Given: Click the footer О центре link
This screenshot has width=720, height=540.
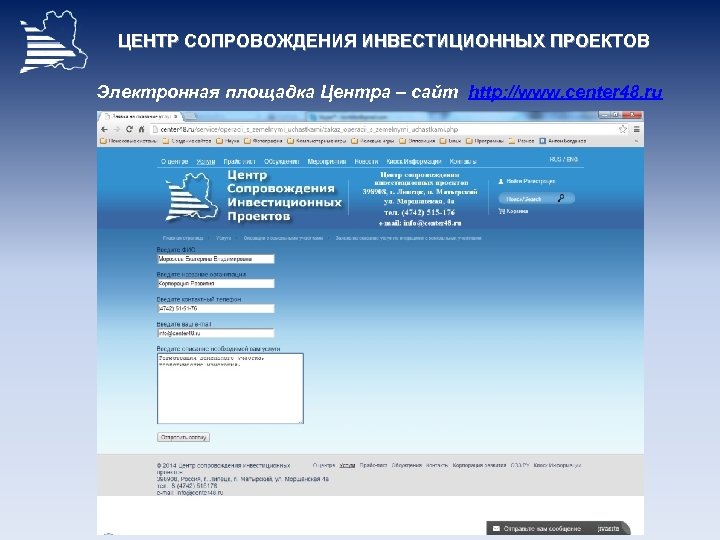Looking at the screenshot, I should pos(324,465).
